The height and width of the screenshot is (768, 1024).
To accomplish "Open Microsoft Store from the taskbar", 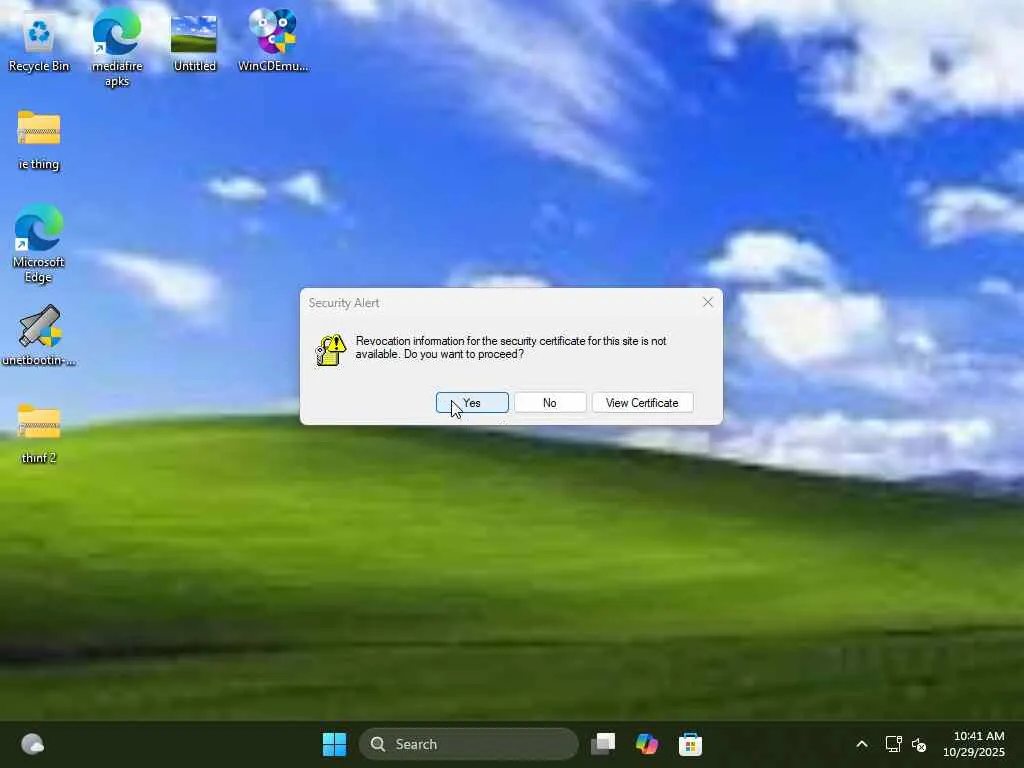I will (x=690, y=744).
